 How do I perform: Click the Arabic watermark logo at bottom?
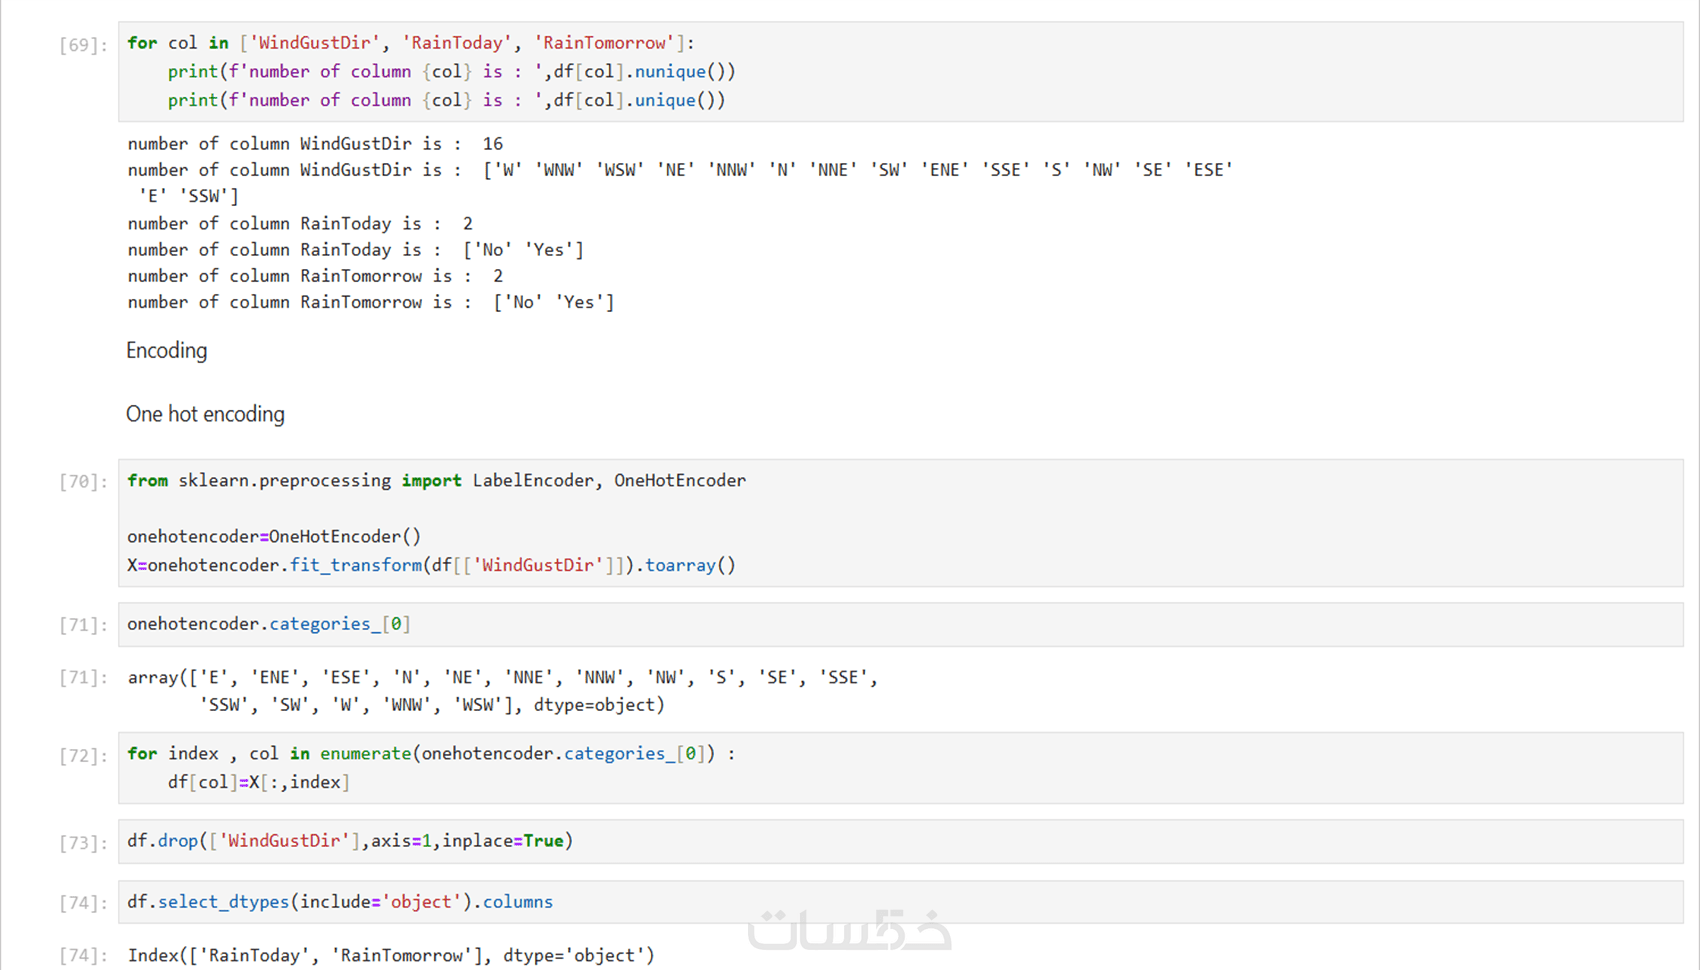click(x=849, y=930)
